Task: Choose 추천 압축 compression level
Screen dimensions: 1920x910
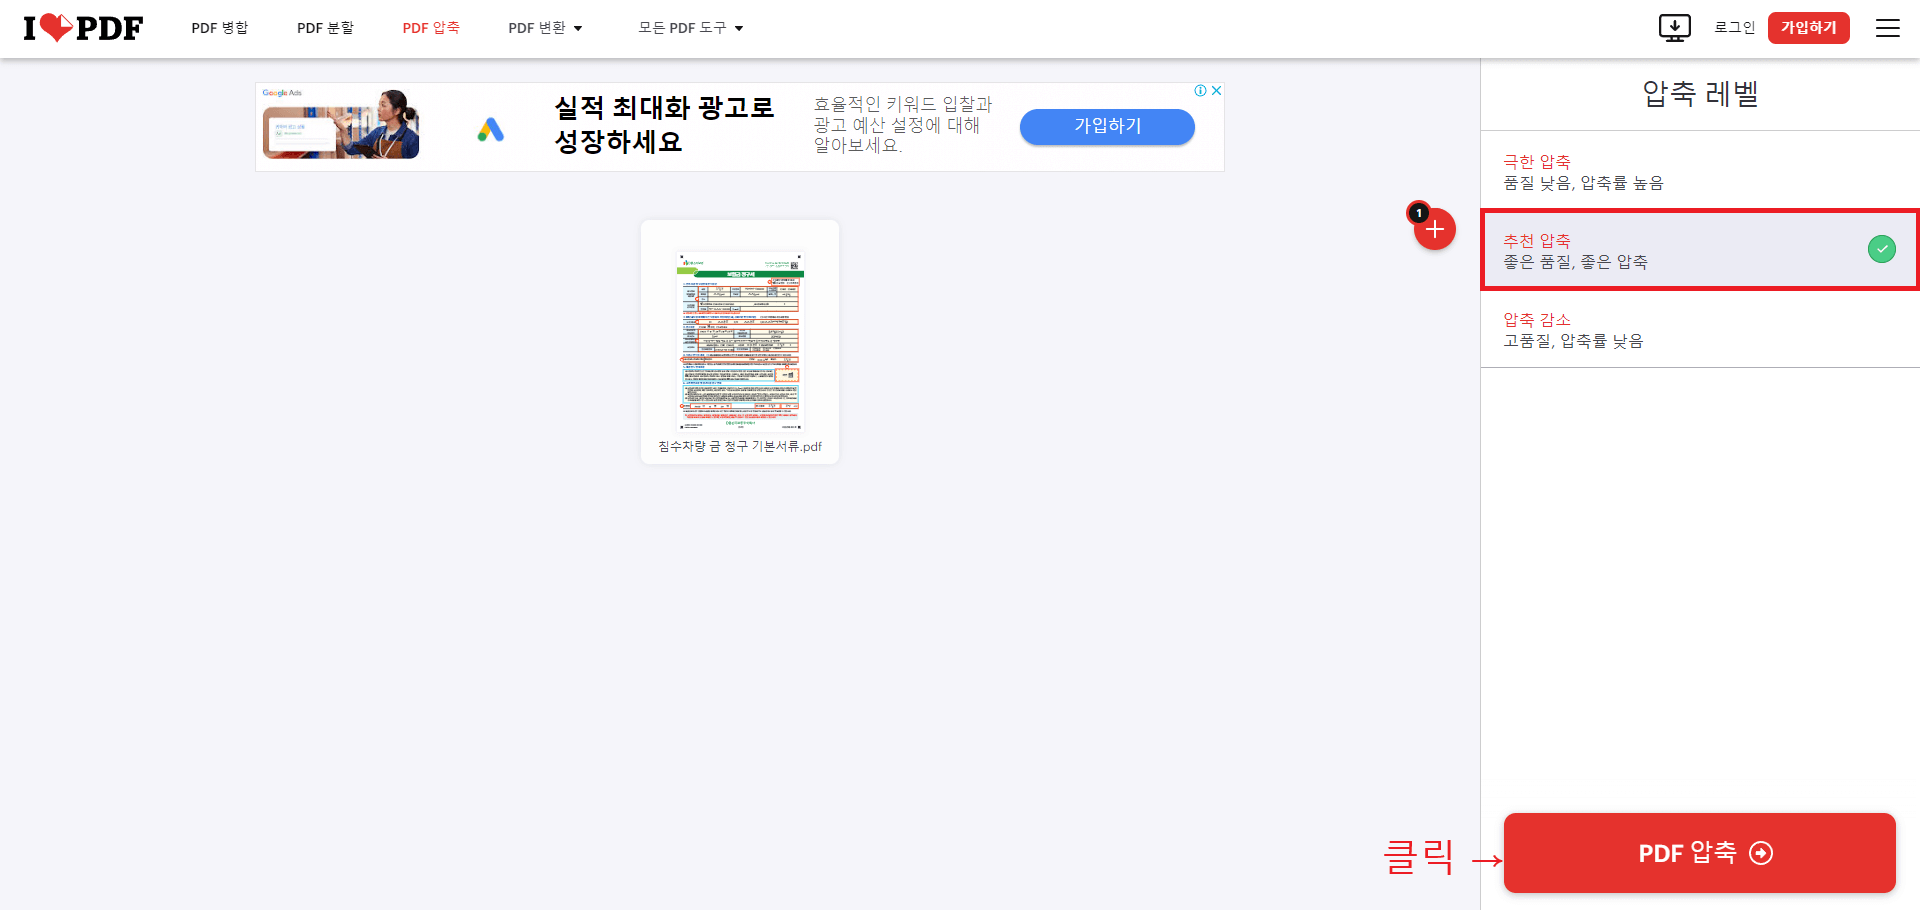Action: click(1700, 250)
